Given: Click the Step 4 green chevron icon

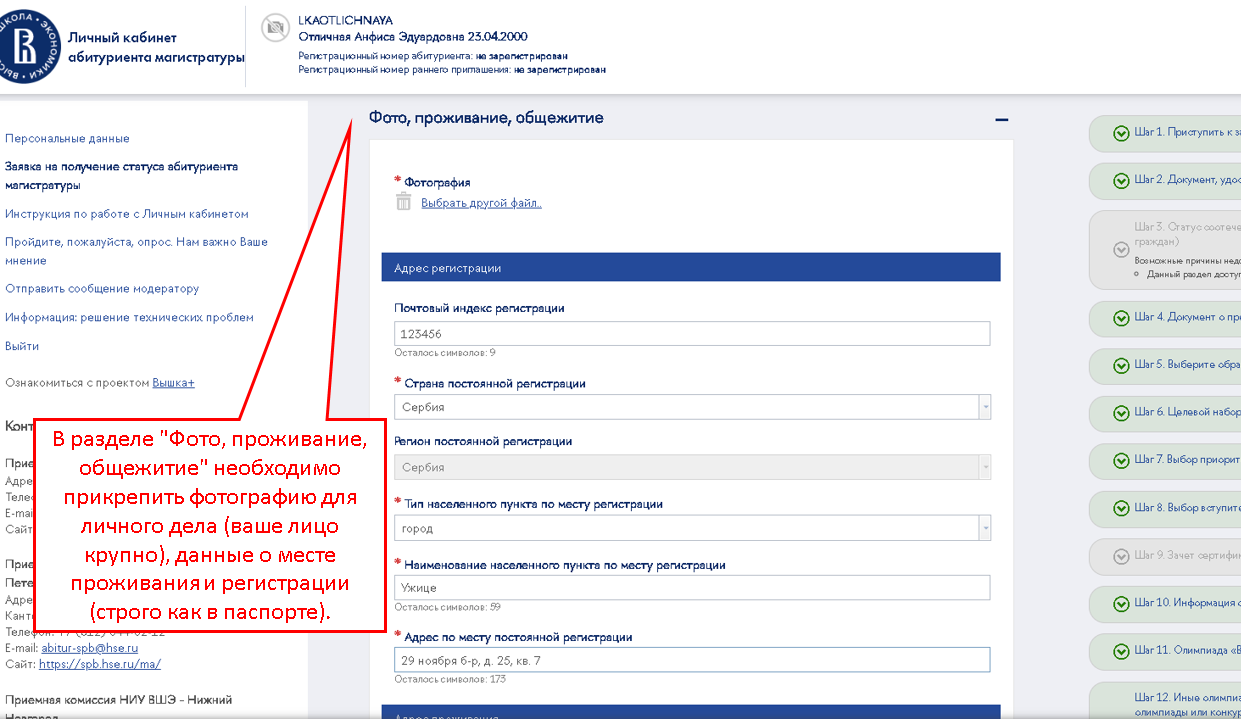Looking at the screenshot, I should (x=1121, y=318).
